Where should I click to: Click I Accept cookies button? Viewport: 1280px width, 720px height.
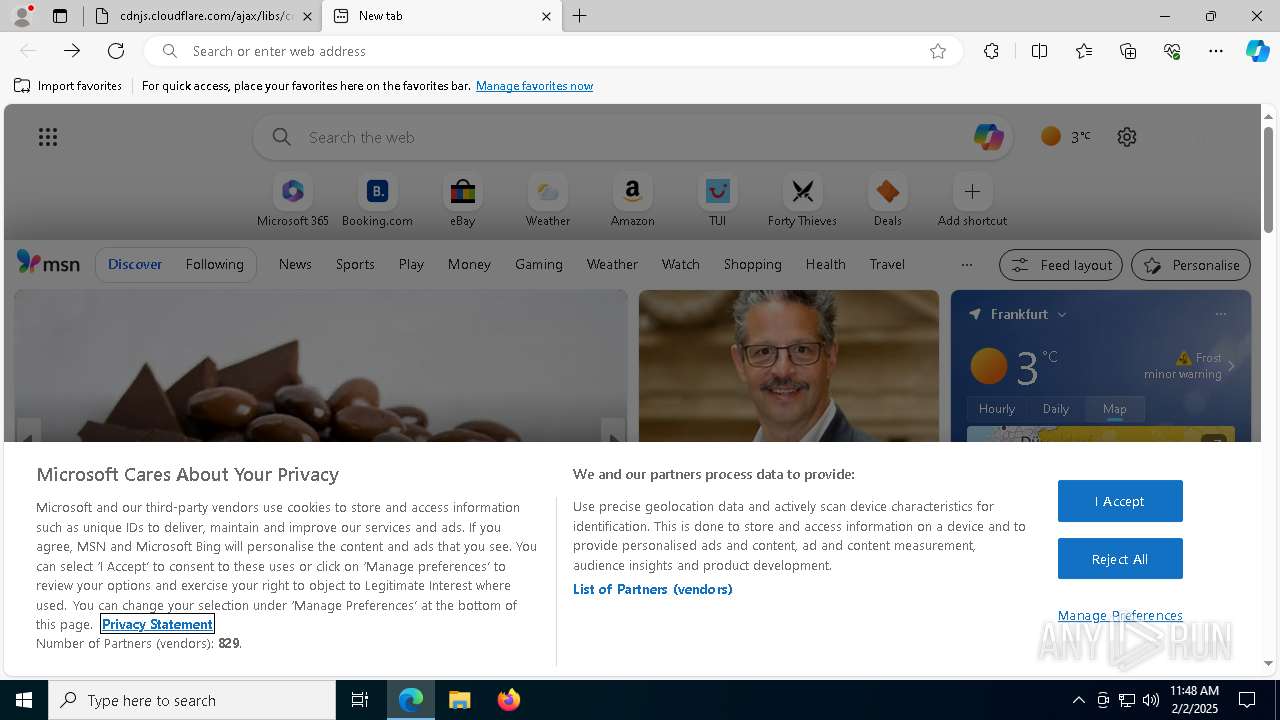[1120, 501]
